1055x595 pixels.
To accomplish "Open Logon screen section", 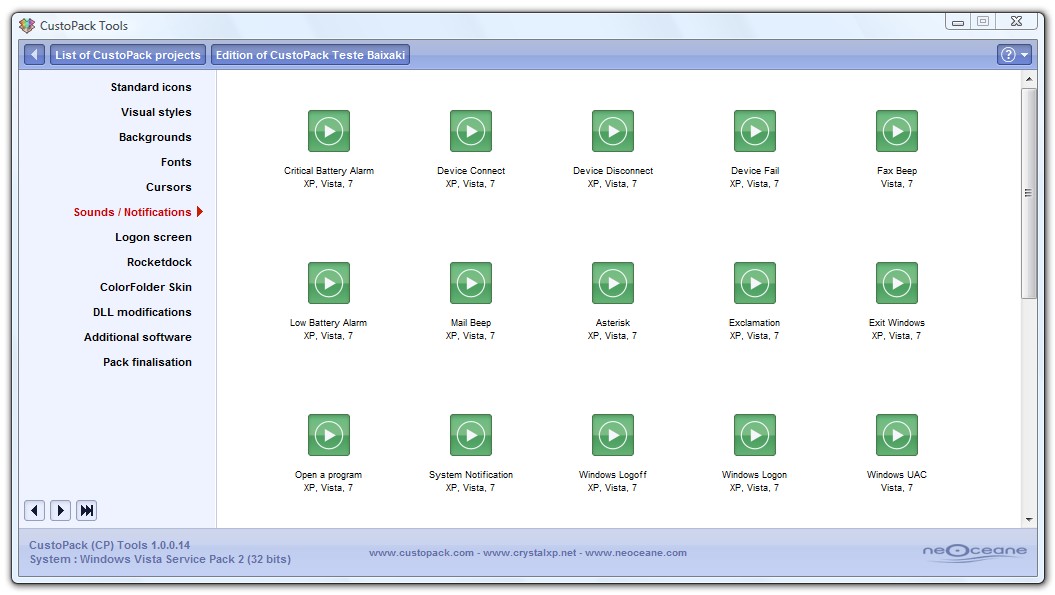I will 153,237.
